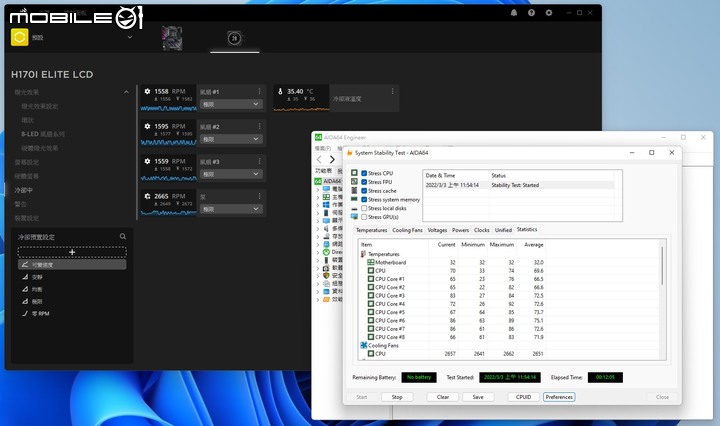Enable Stress local disks checkbox

(x=364, y=208)
